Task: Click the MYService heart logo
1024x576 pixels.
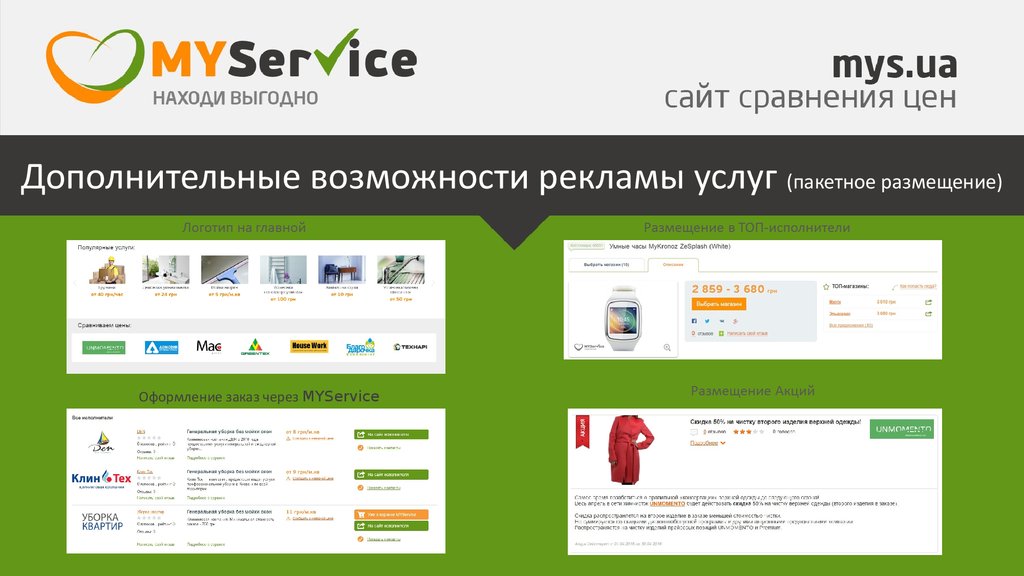Action: [95, 65]
